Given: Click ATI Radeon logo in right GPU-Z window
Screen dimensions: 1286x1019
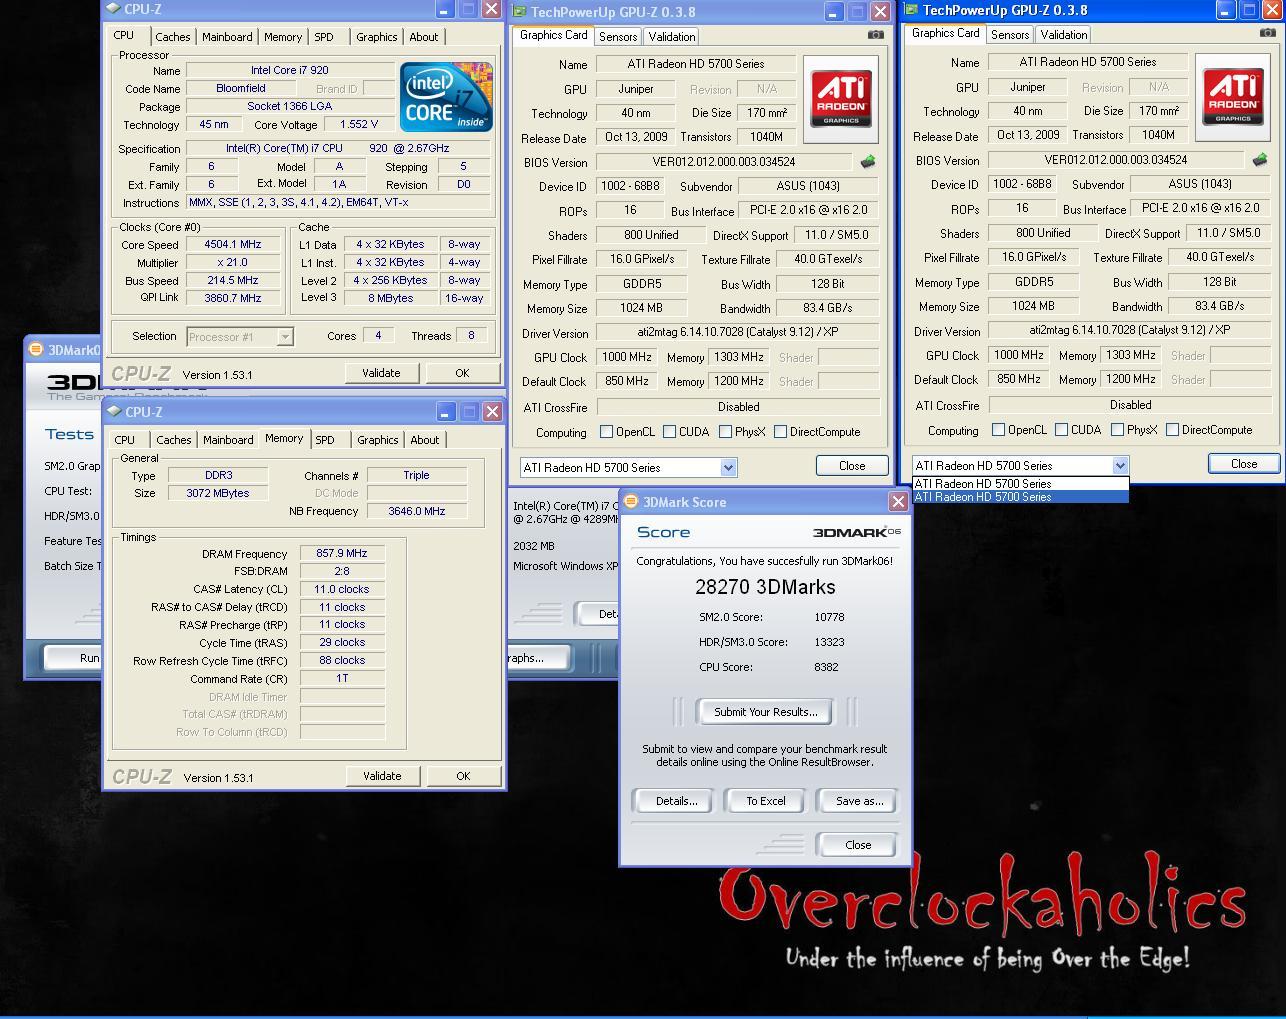Looking at the screenshot, I should pos(1232,96).
